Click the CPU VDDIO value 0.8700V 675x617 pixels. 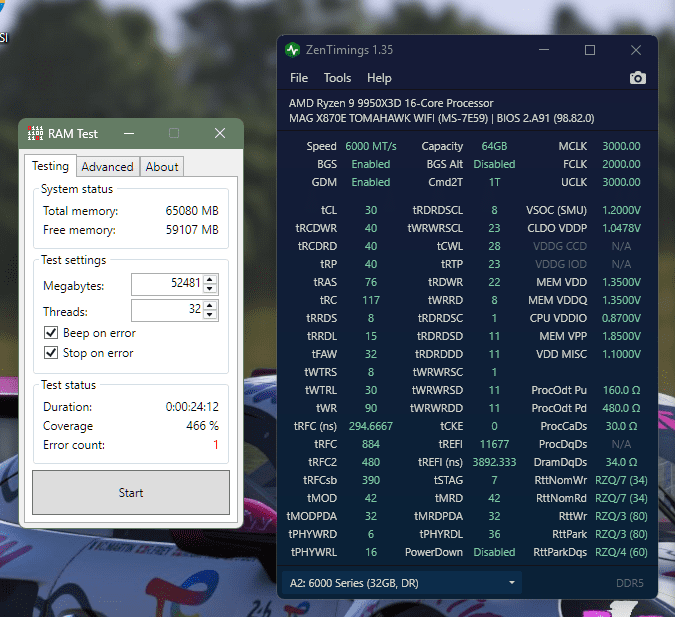tap(621, 318)
